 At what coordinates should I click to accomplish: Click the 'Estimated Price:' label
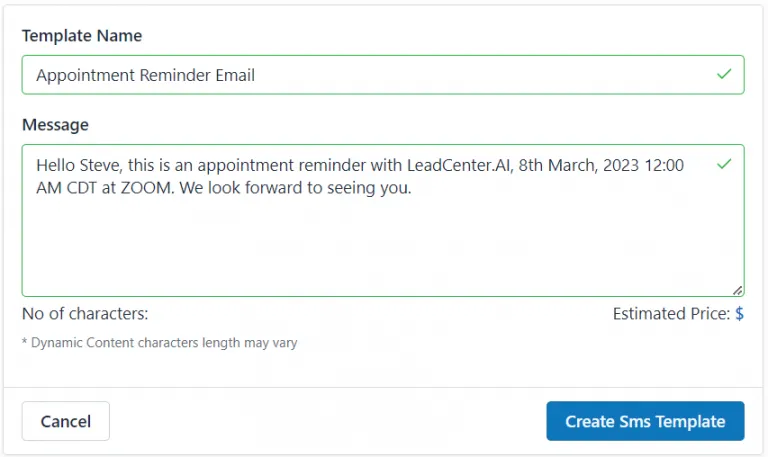pyautogui.click(x=672, y=313)
